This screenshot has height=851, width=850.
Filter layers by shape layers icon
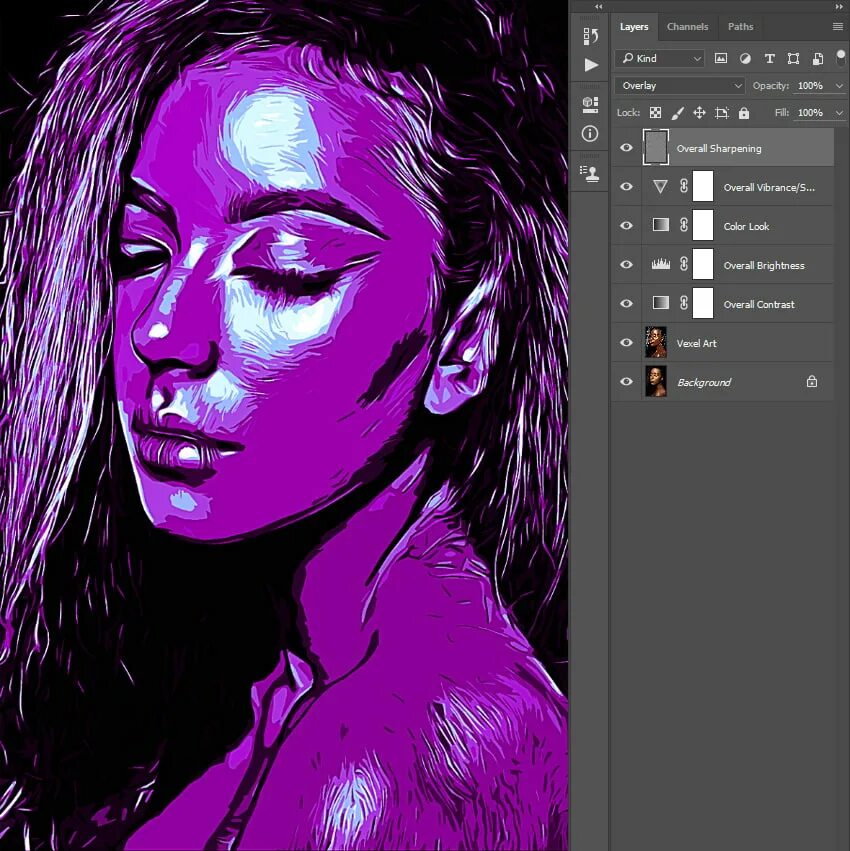pyautogui.click(x=793, y=59)
